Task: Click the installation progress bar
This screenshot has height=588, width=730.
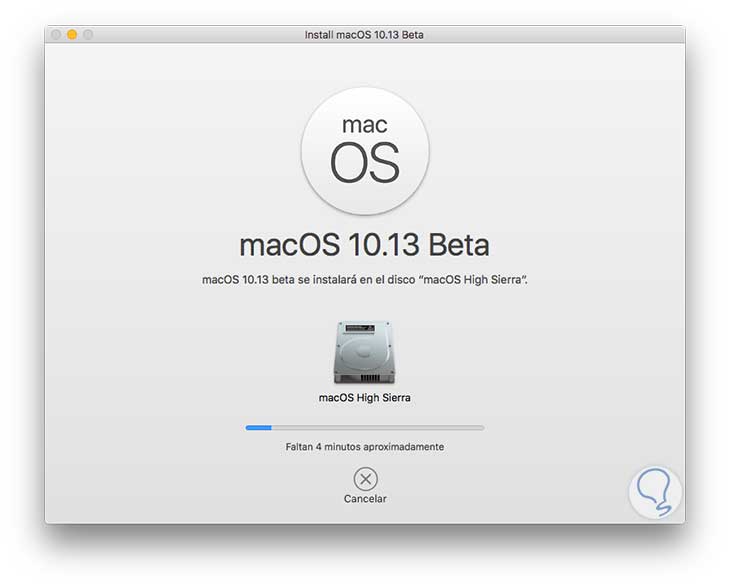Action: tap(365, 427)
